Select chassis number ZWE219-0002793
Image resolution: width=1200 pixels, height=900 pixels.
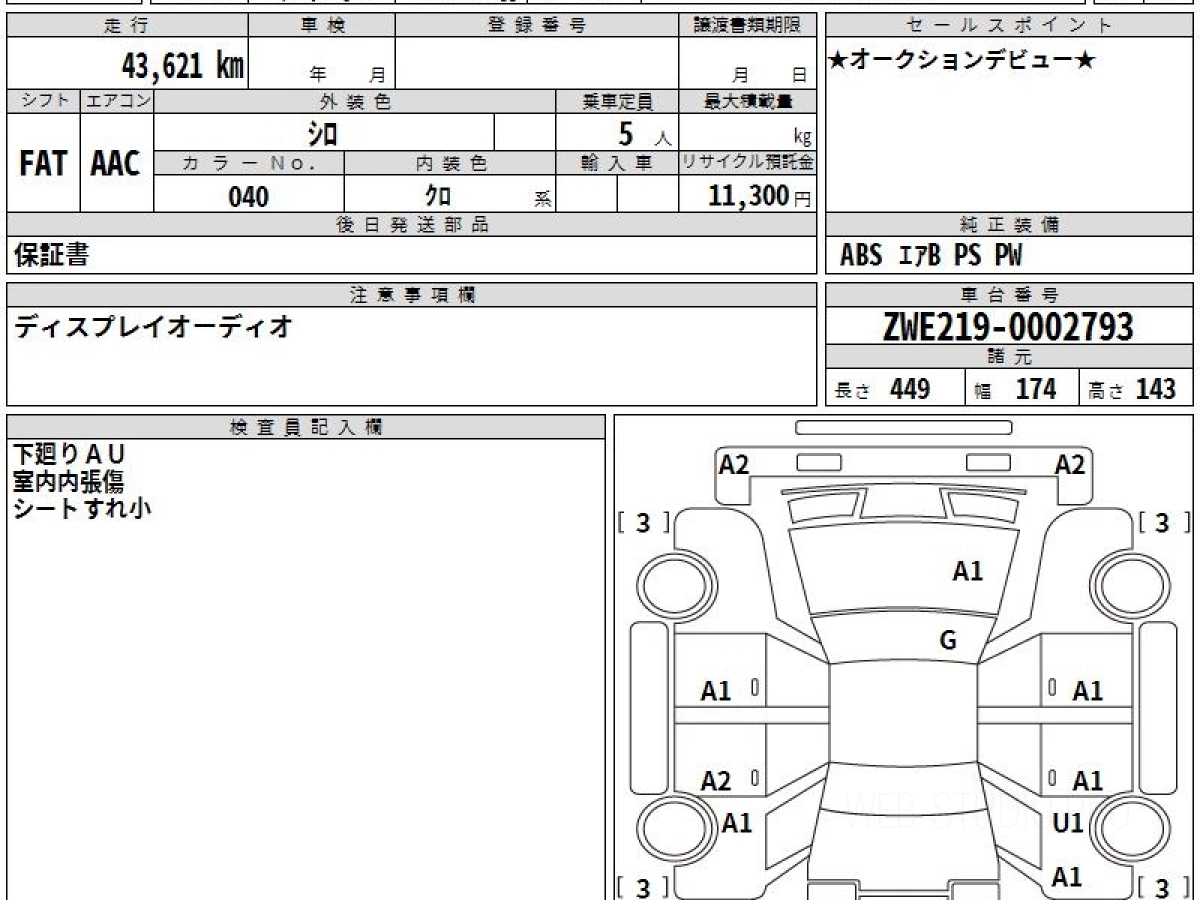tap(1008, 326)
